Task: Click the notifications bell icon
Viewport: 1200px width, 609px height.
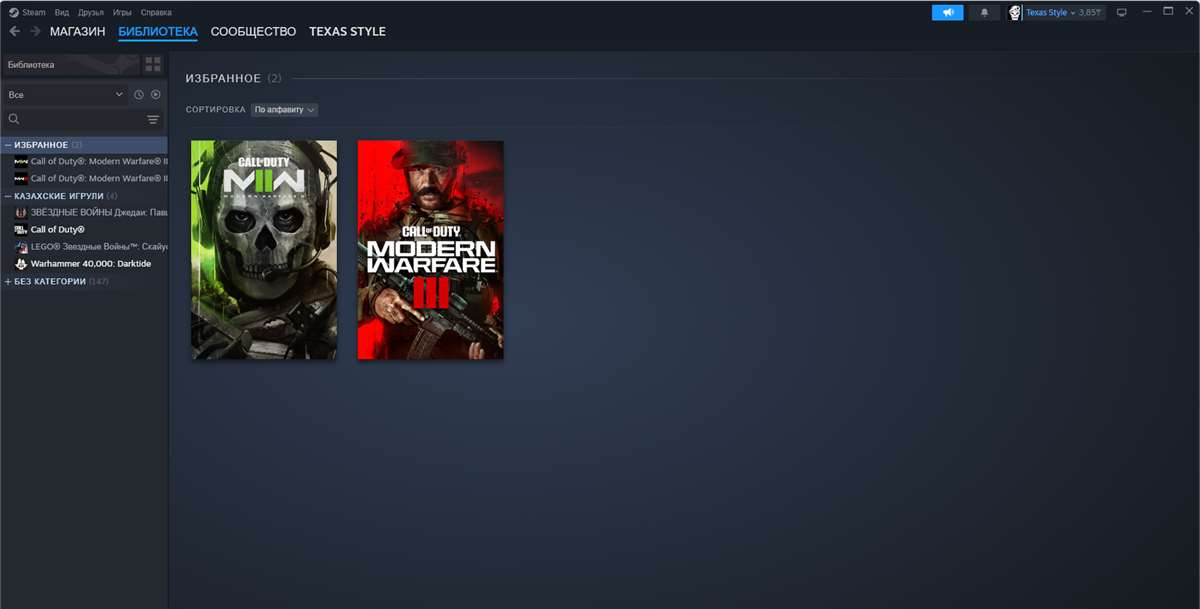Action: pyautogui.click(x=985, y=11)
